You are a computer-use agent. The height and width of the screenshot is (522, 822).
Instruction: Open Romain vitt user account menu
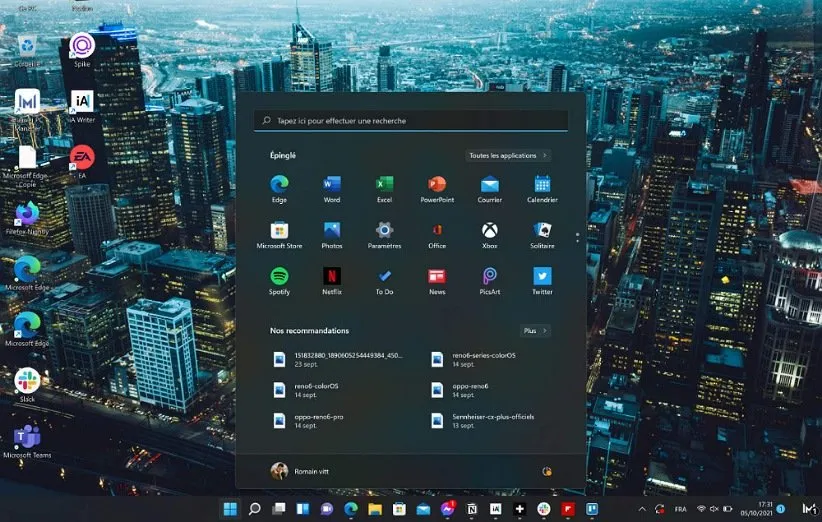(x=300, y=471)
